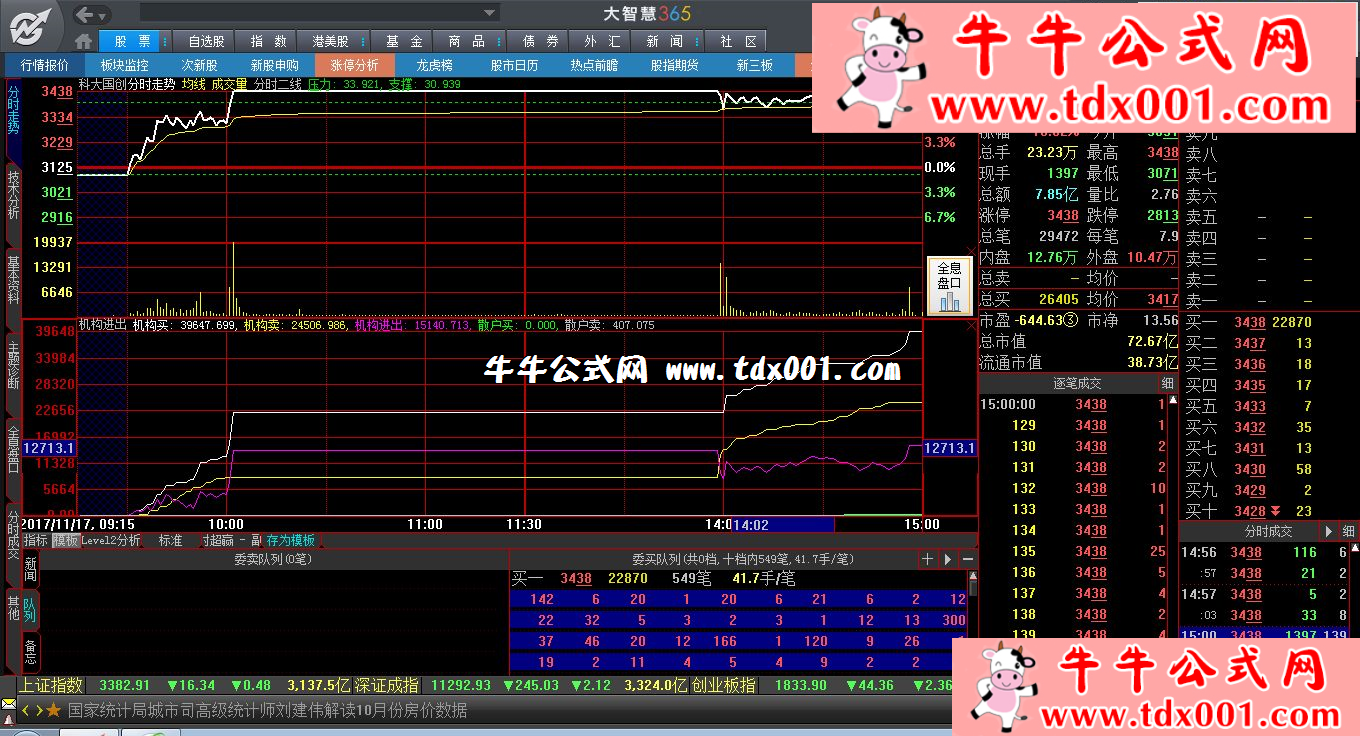This screenshot has height=736, width=1360.
Task: Open the 商品 tab
Action: (x=467, y=41)
